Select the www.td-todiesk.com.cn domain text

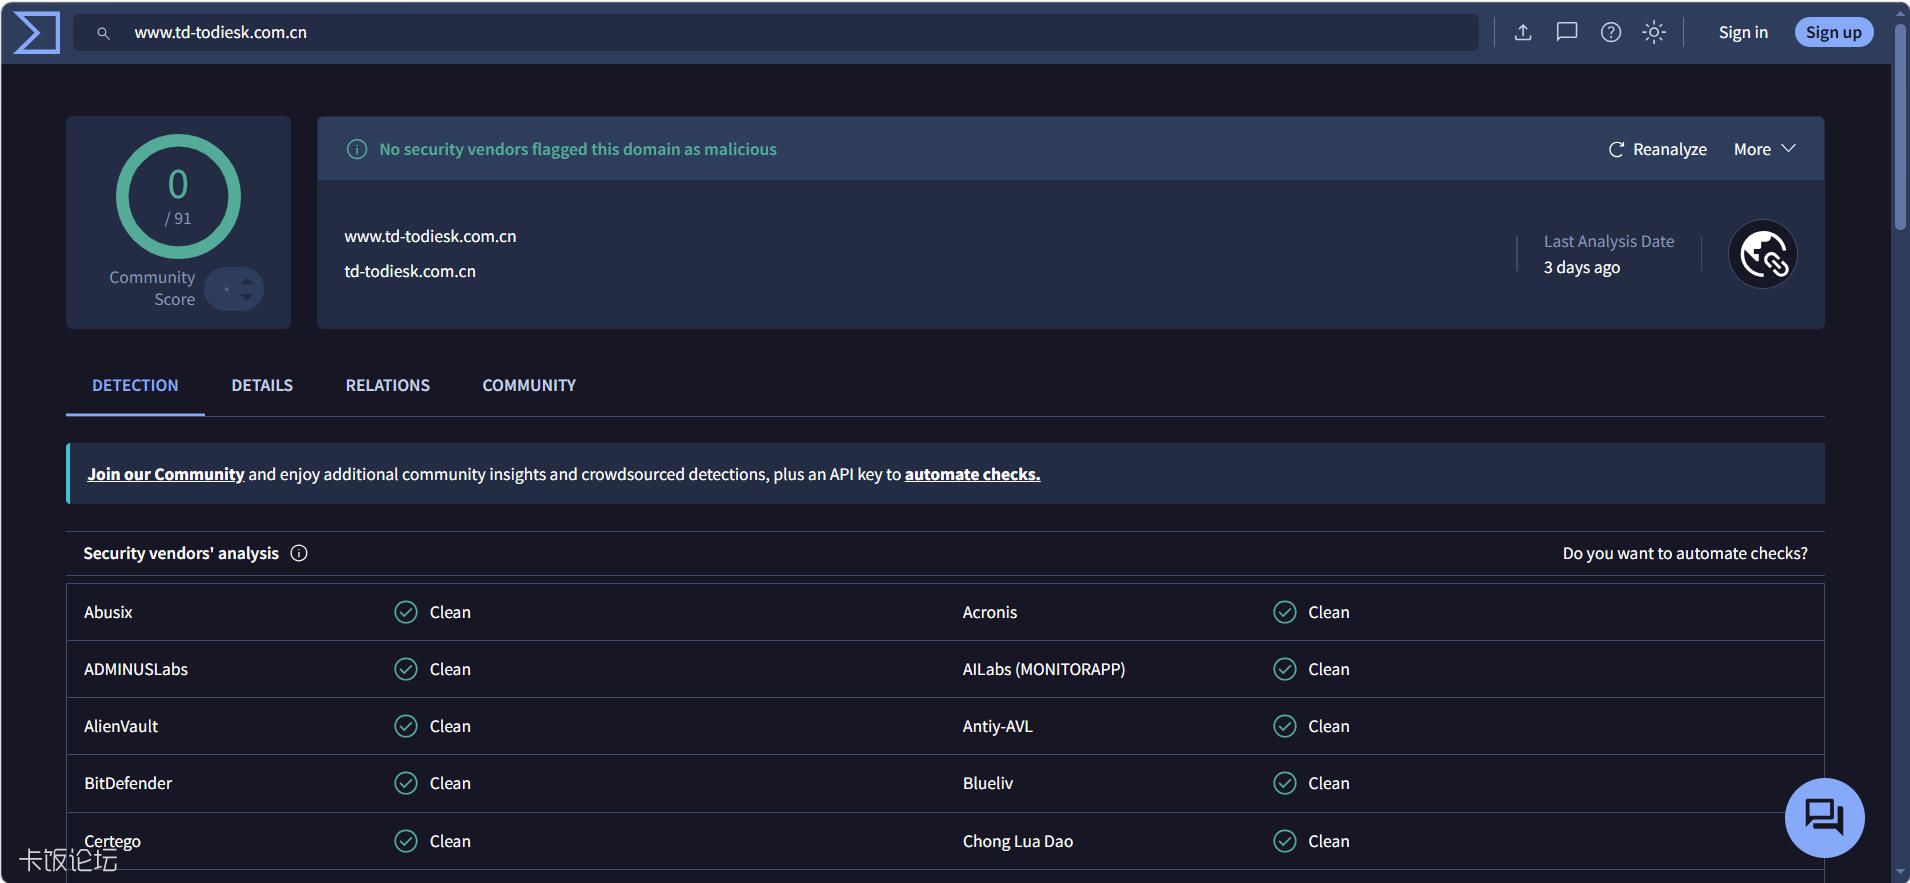[x=430, y=236]
